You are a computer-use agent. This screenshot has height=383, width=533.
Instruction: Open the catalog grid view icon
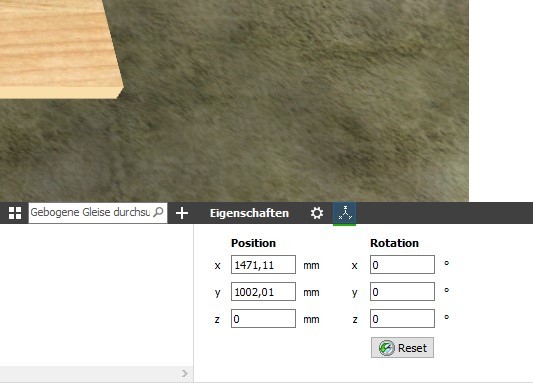tap(15, 213)
